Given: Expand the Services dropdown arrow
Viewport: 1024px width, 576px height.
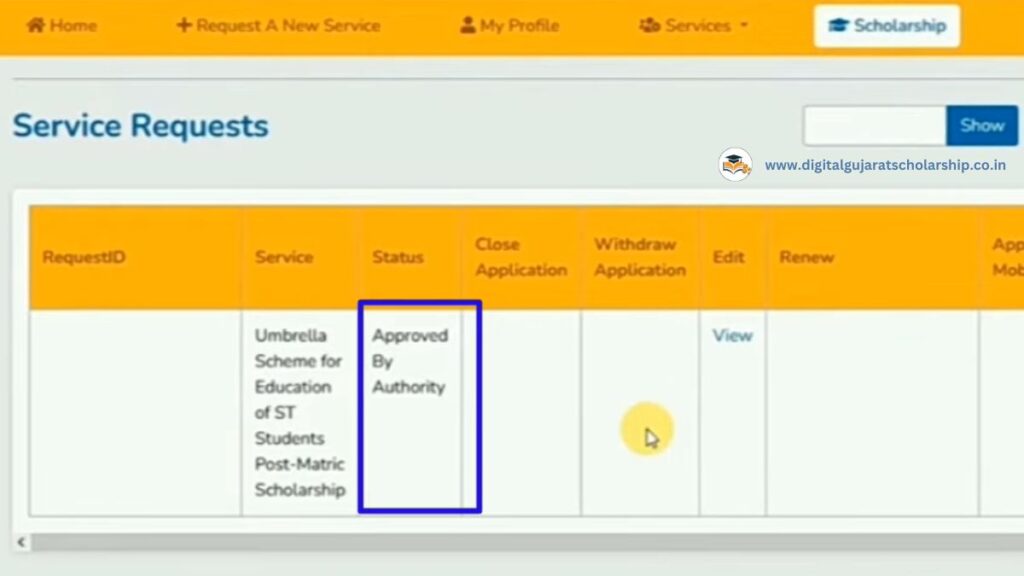Looking at the screenshot, I should (744, 26).
